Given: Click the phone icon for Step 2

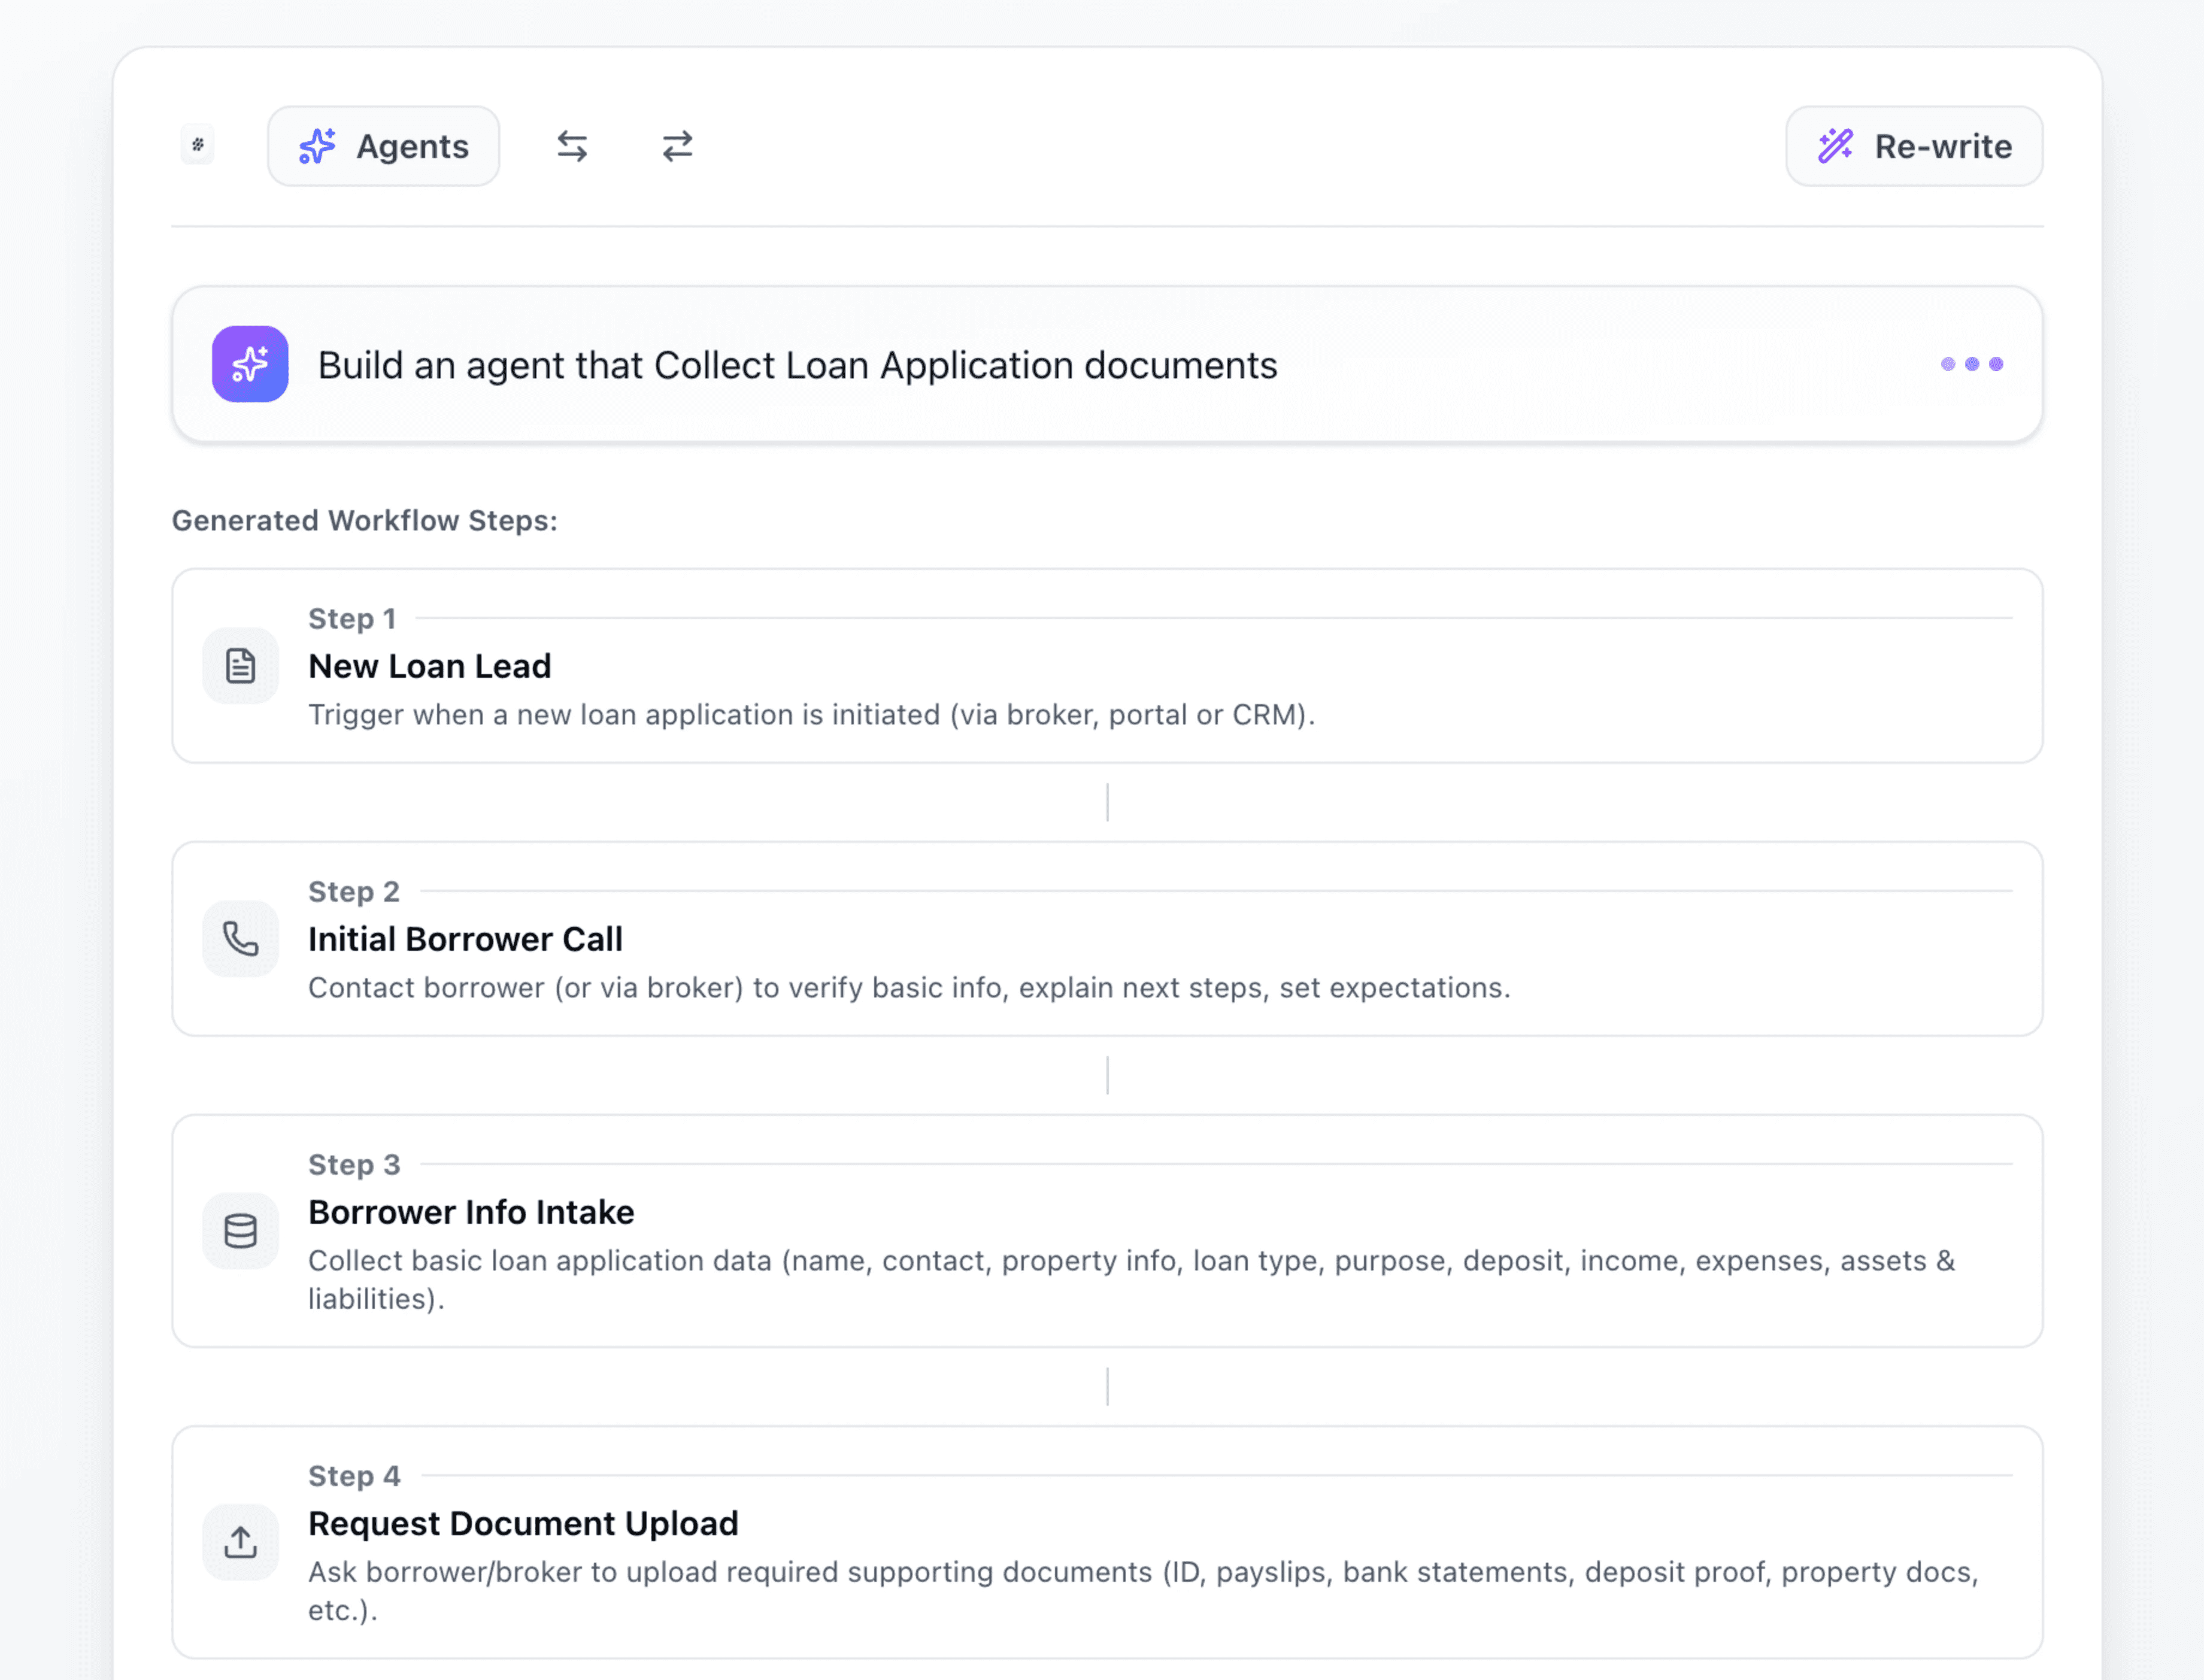Looking at the screenshot, I should (x=240, y=939).
